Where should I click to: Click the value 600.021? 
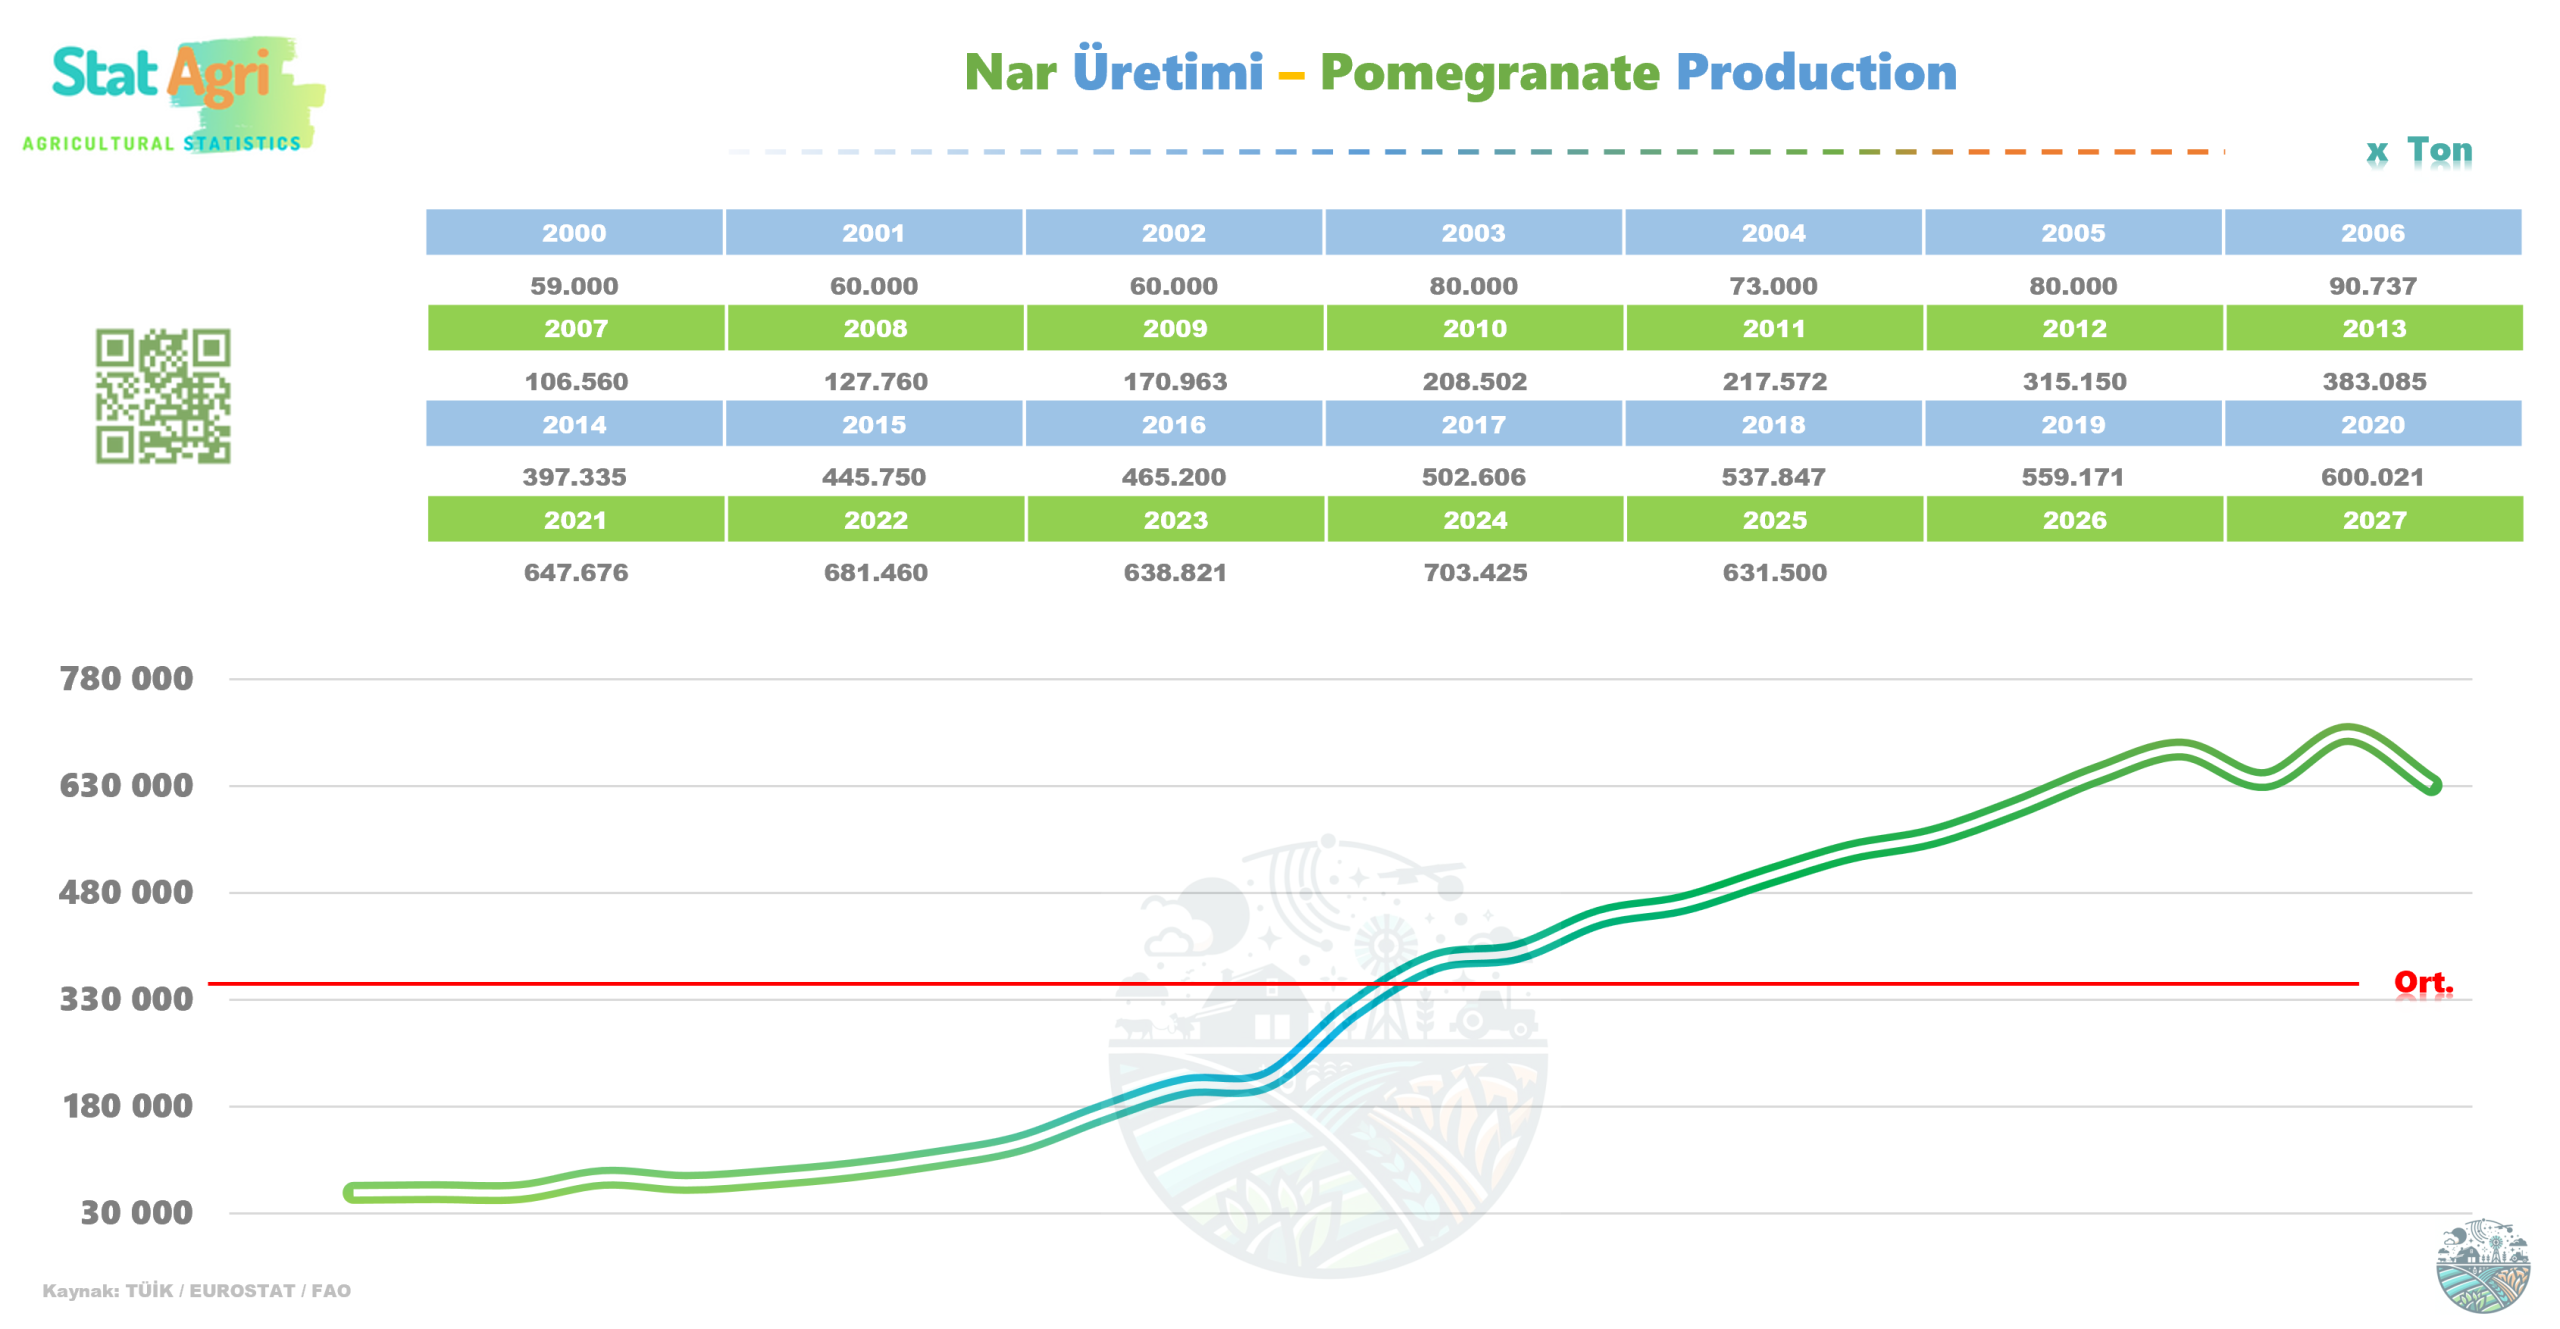click(x=2371, y=477)
